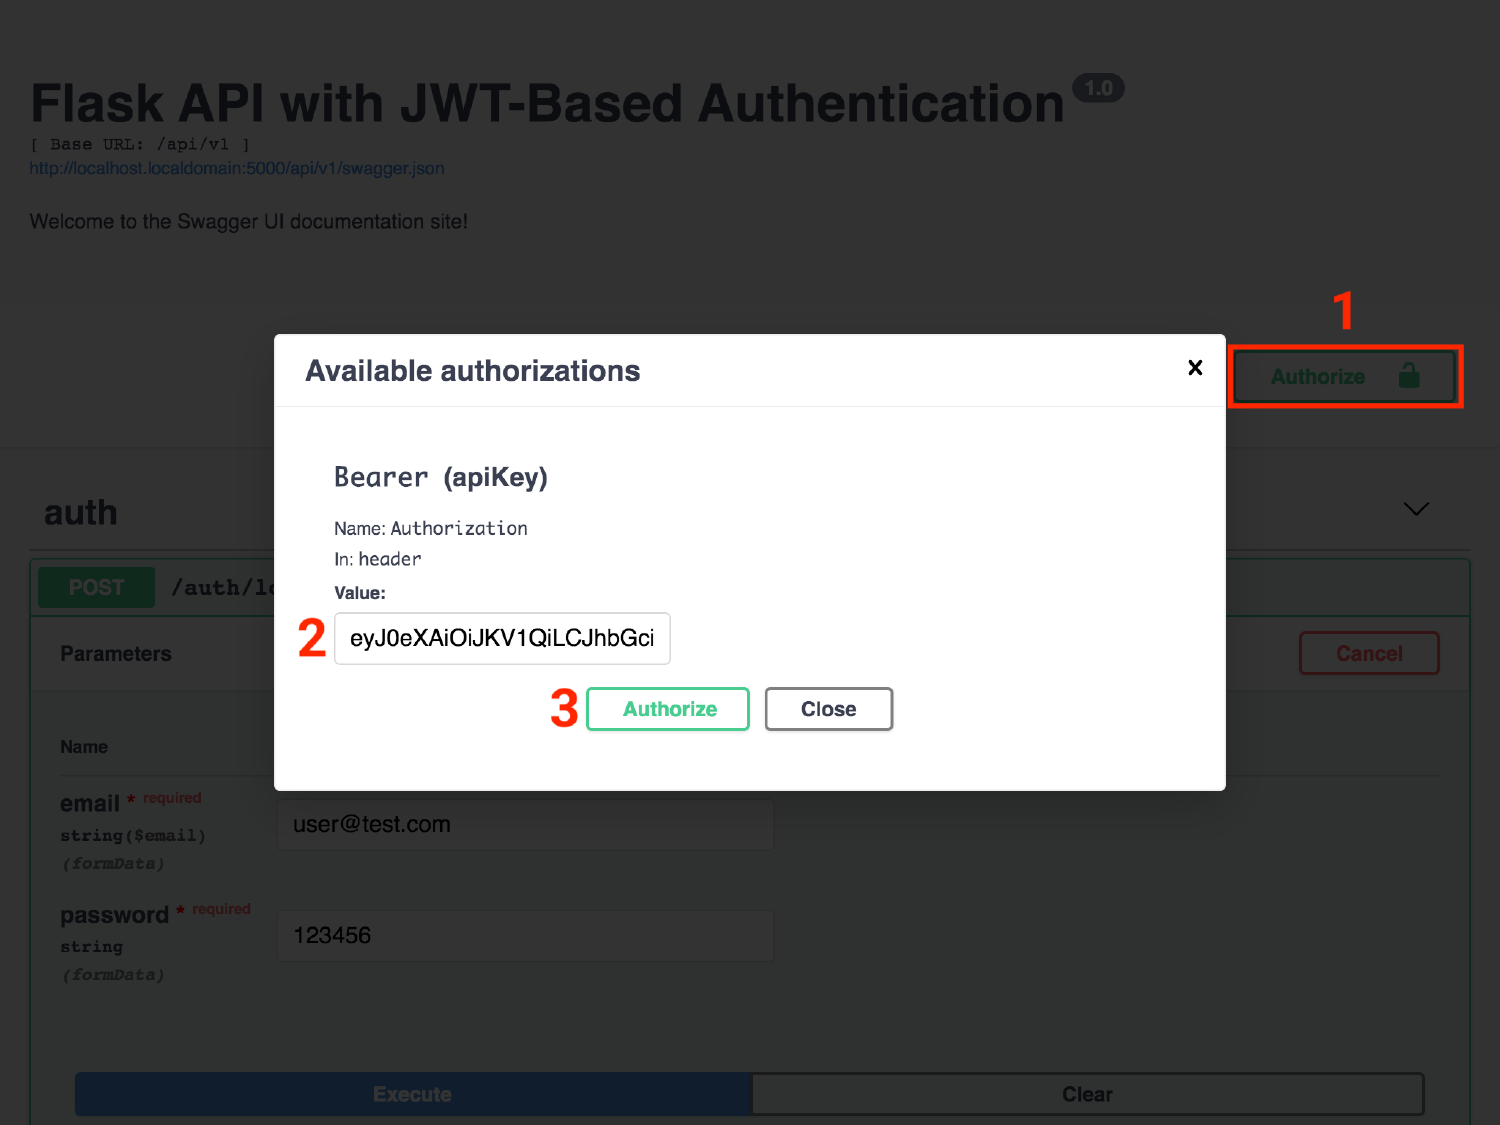Click the X to dismiss Available authorizations dialog
This screenshot has width=1500, height=1125.
click(x=1194, y=368)
